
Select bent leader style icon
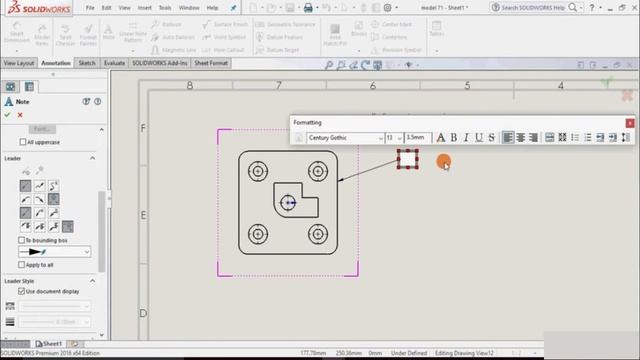[x=40, y=186]
